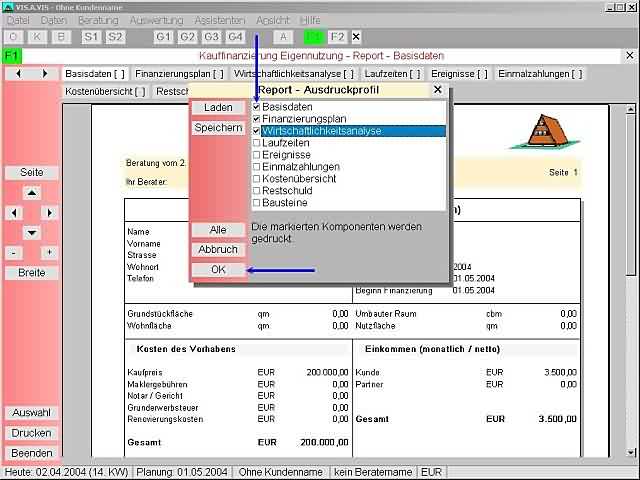Switch to the Basisdaten [ ] tab
The height and width of the screenshot is (480, 640).
[95, 74]
